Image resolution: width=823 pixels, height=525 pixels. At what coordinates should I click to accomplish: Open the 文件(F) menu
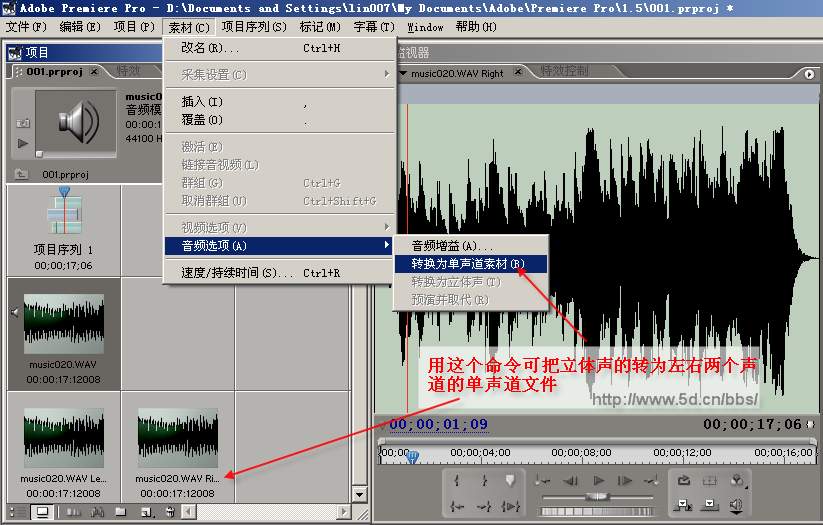pos(26,27)
